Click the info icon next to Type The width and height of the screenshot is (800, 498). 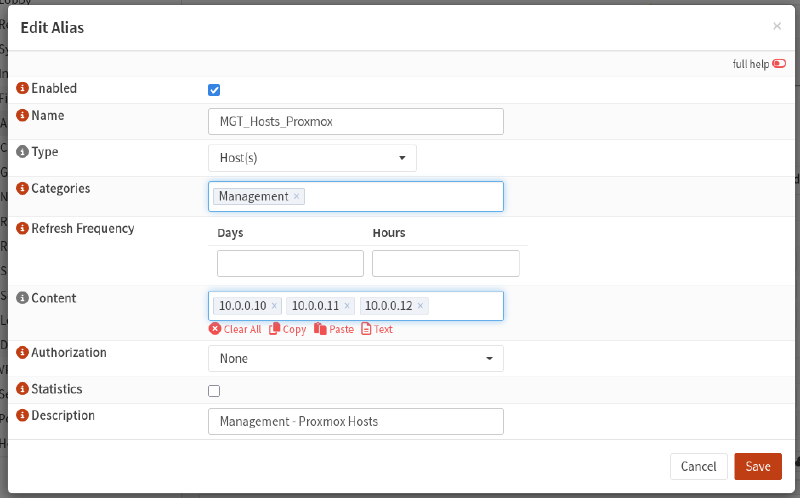(x=22, y=152)
